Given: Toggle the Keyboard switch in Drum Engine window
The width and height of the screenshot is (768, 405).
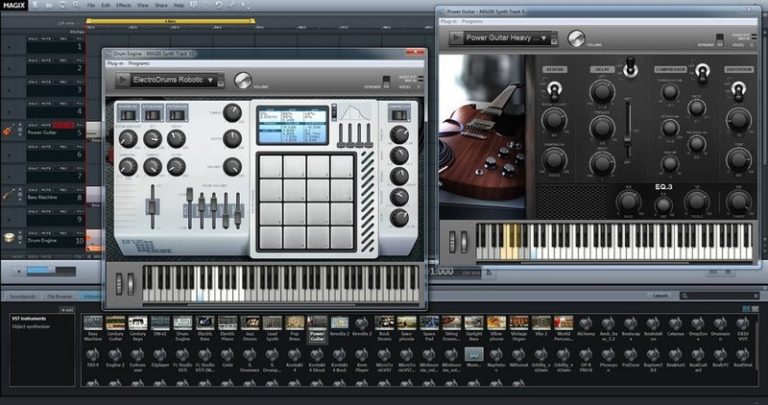Looking at the screenshot, I should (x=386, y=81).
